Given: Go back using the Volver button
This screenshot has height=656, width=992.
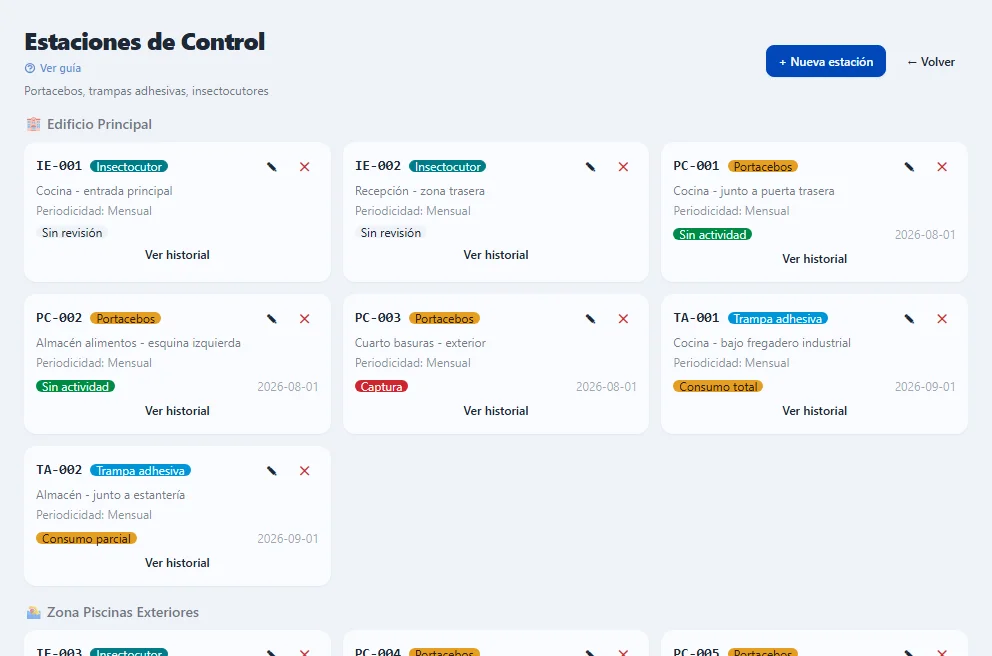Looking at the screenshot, I should [x=931, y=61].
